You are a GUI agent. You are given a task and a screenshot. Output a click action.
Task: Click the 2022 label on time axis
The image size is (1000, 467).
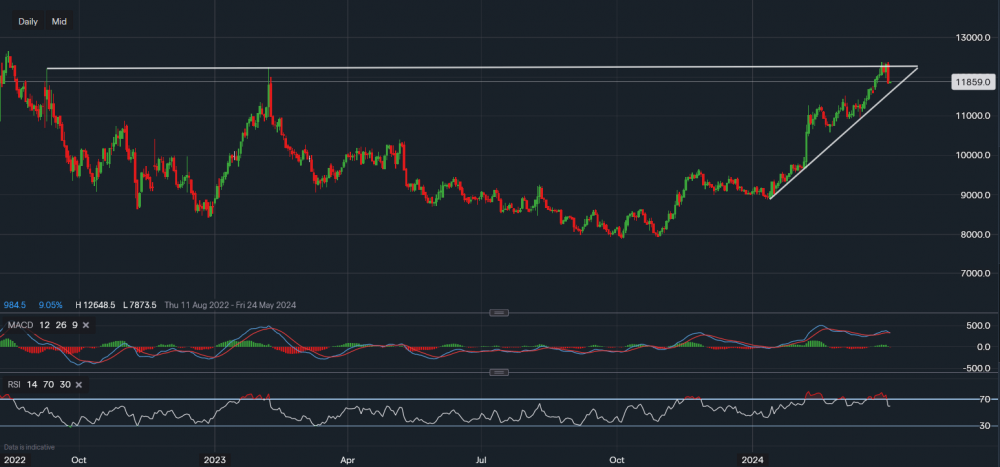click(15, 460)
